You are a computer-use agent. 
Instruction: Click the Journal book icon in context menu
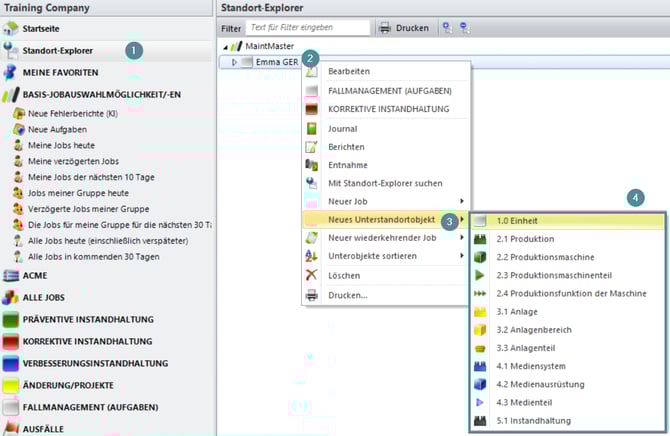point(312,129)
